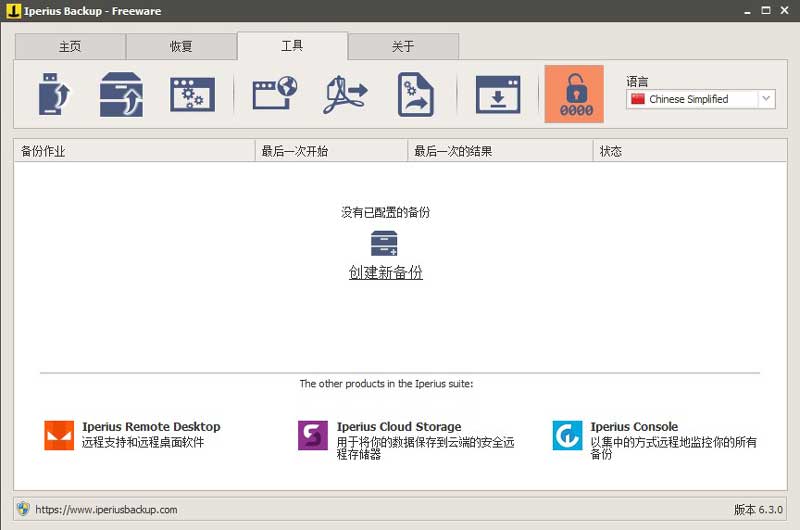Click the purple Iperius Cloud Storage logo
This screenshot has height=530, width=800.
313,435
